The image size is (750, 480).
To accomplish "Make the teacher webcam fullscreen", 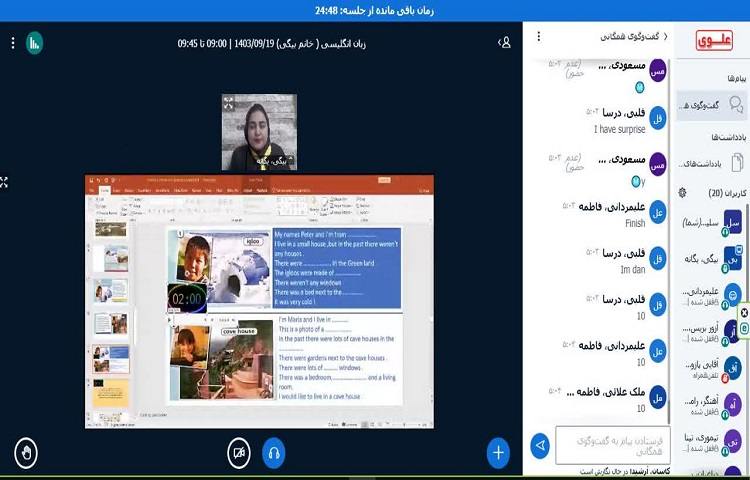I will click(x=229, y=103).
